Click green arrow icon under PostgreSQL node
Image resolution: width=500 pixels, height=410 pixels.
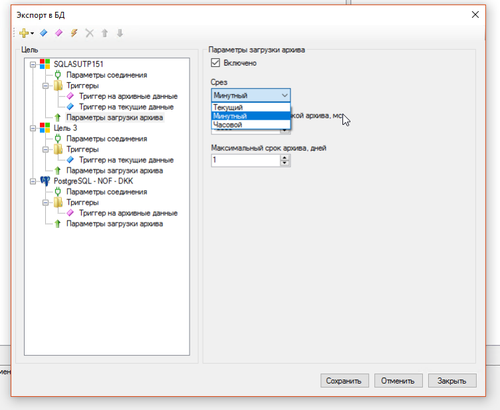(58, 224)
